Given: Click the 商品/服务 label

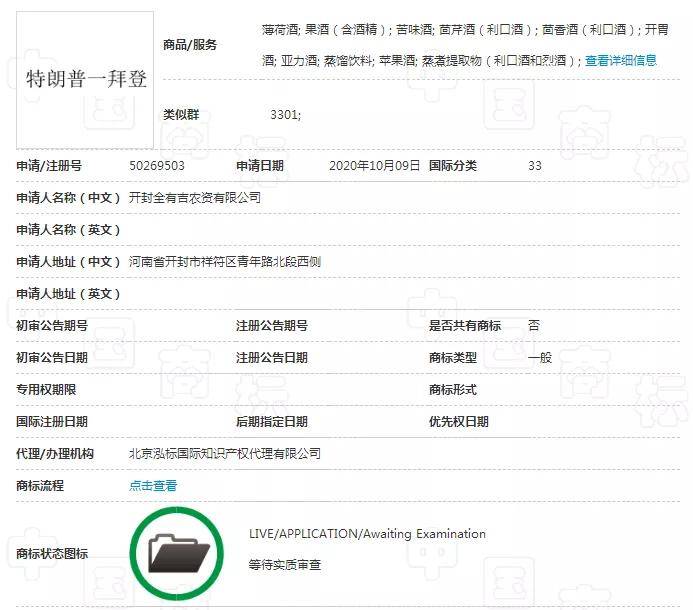Looking at the screenshot, I should (190, 45).
